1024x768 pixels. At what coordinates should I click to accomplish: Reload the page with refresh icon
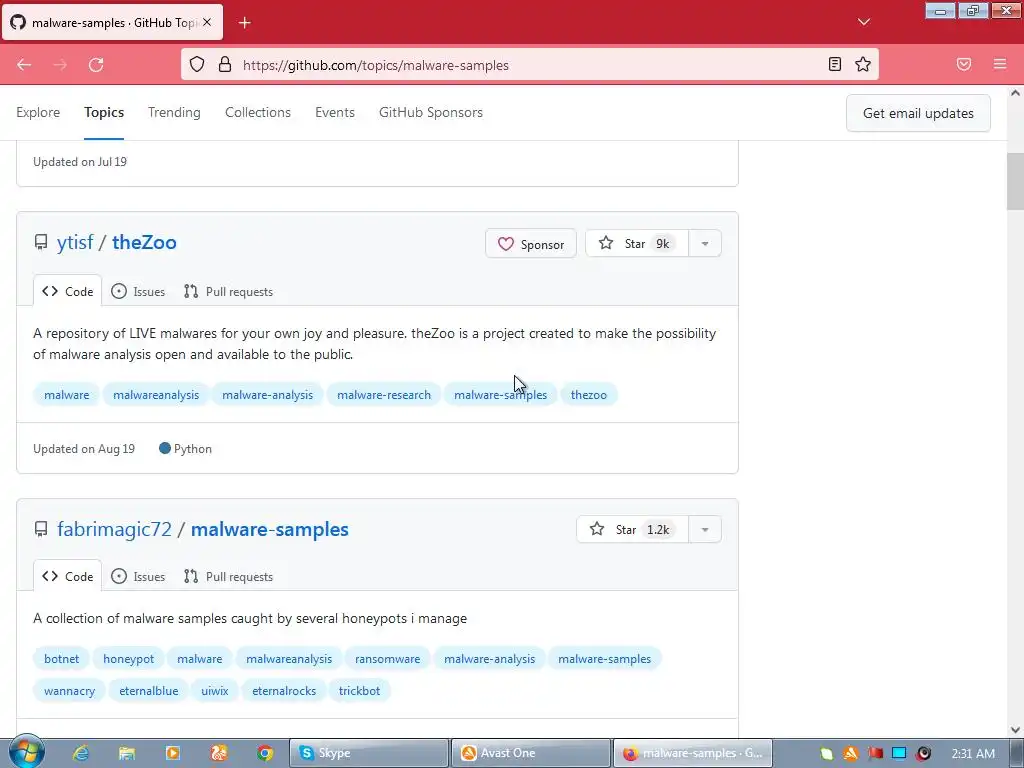(x=96, y=65)
